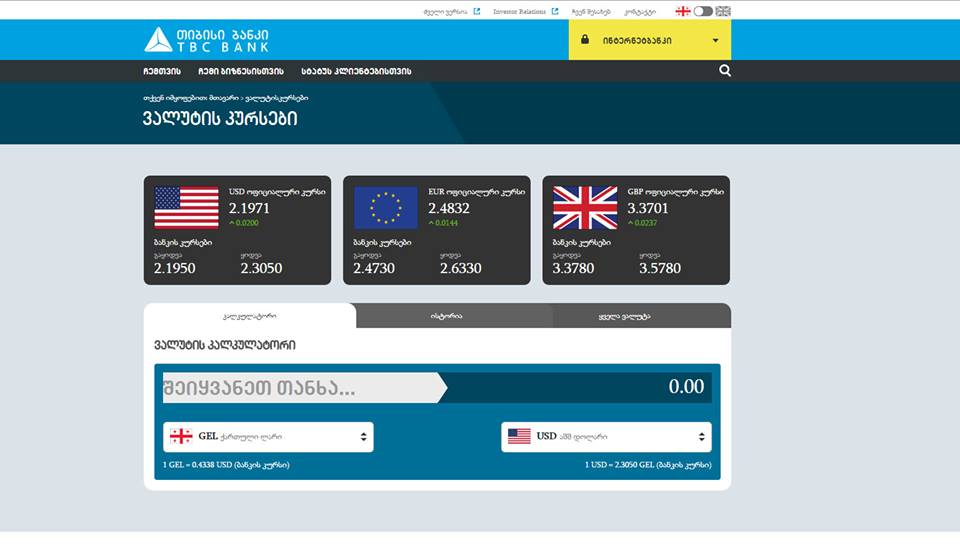
Task: Click the external-link icon beside Investor Relations
Action: (555, 11)
